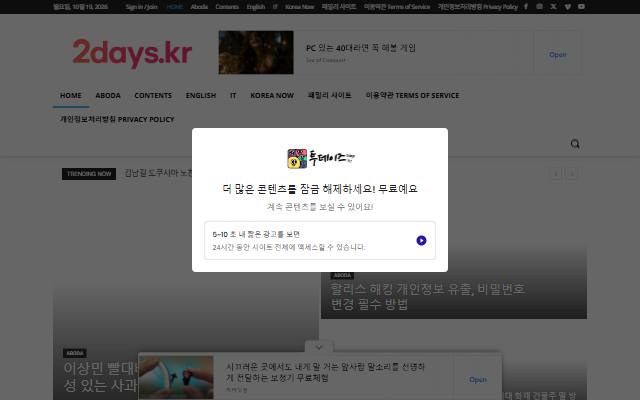Click the date text in top bar
640x400 pixels.
[80, 7]
